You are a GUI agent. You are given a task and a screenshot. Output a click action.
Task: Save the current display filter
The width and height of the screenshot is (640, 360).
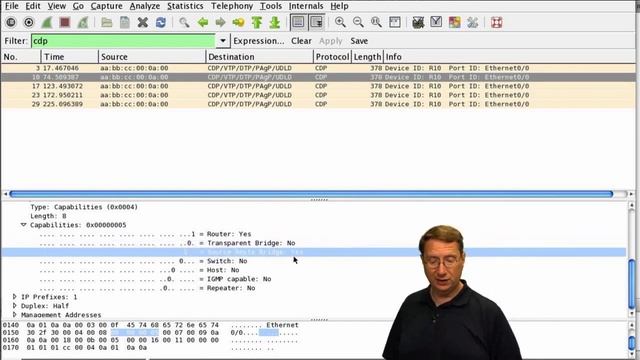tap(359, 41)
